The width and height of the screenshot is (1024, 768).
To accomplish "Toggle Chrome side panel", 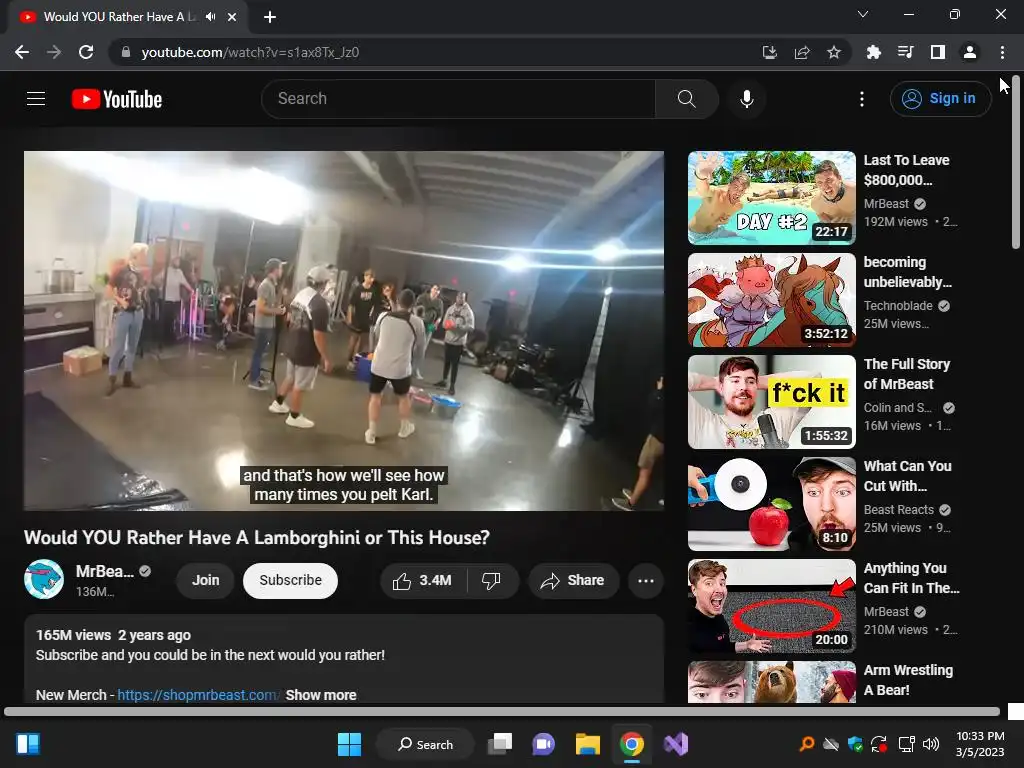I will click(938, 52).
